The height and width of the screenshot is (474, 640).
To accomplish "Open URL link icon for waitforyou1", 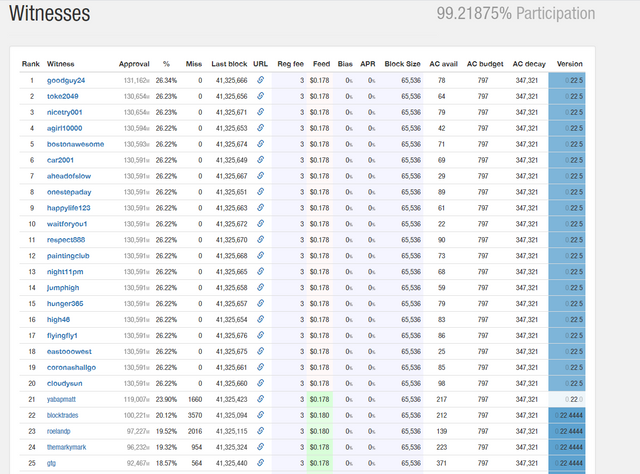I will pos(260,223).
